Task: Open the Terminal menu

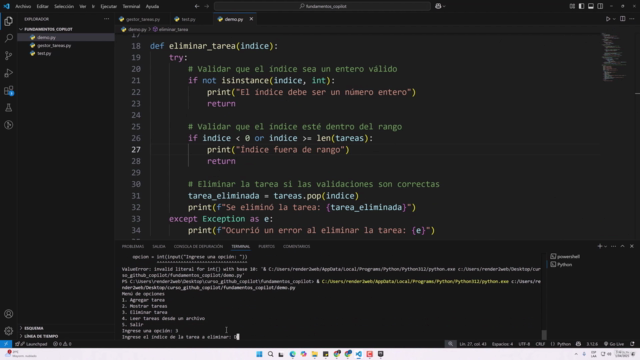Action: point(131,6)
